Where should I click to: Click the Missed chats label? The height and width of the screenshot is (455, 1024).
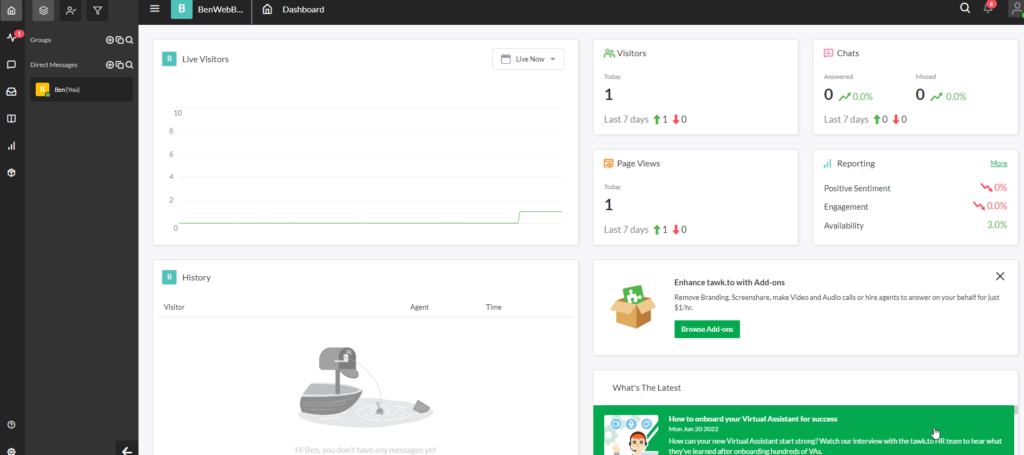(x=926, y=76)
